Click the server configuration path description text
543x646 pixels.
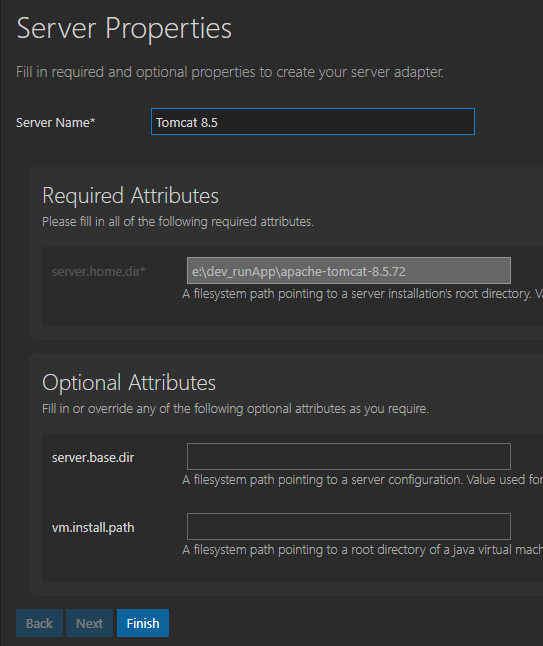pos(363,480)
